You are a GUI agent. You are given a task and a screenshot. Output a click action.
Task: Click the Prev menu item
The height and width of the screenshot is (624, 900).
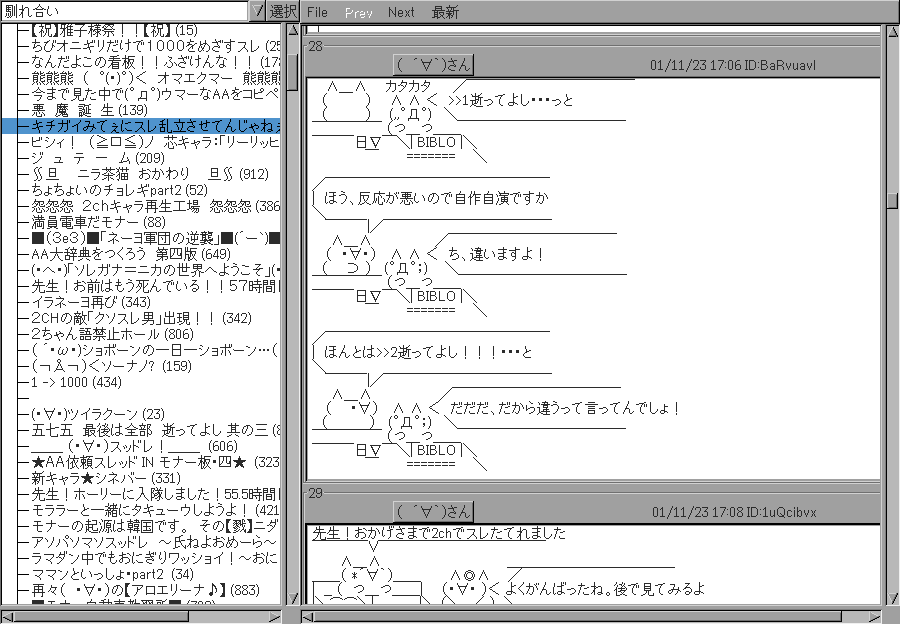358,12
